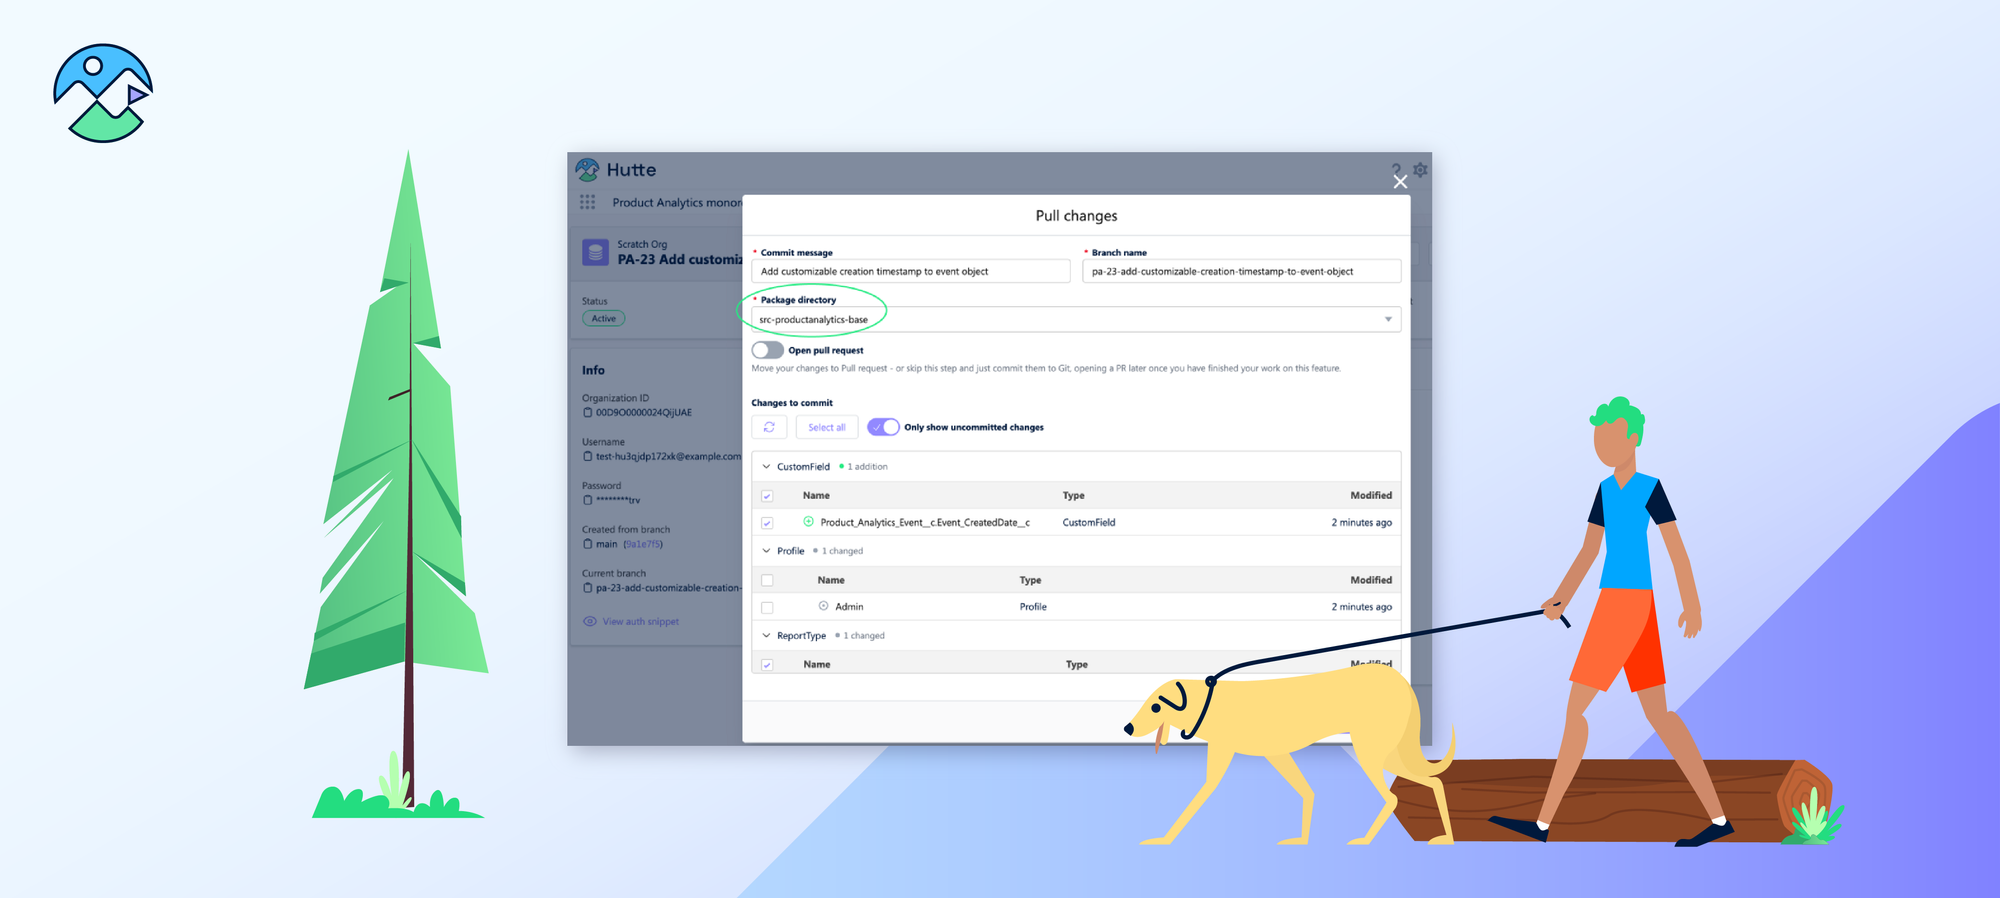Click the changed icon beside Admin
2000x898 pixels.
coord(823,606)
